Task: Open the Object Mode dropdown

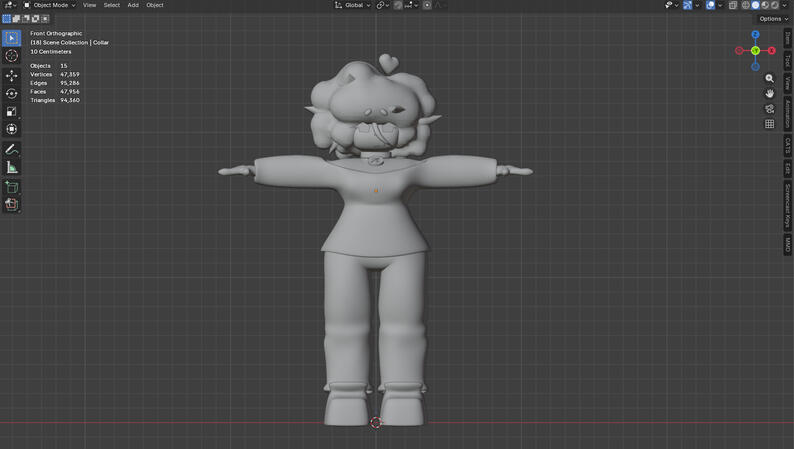Action: (49, 5)
